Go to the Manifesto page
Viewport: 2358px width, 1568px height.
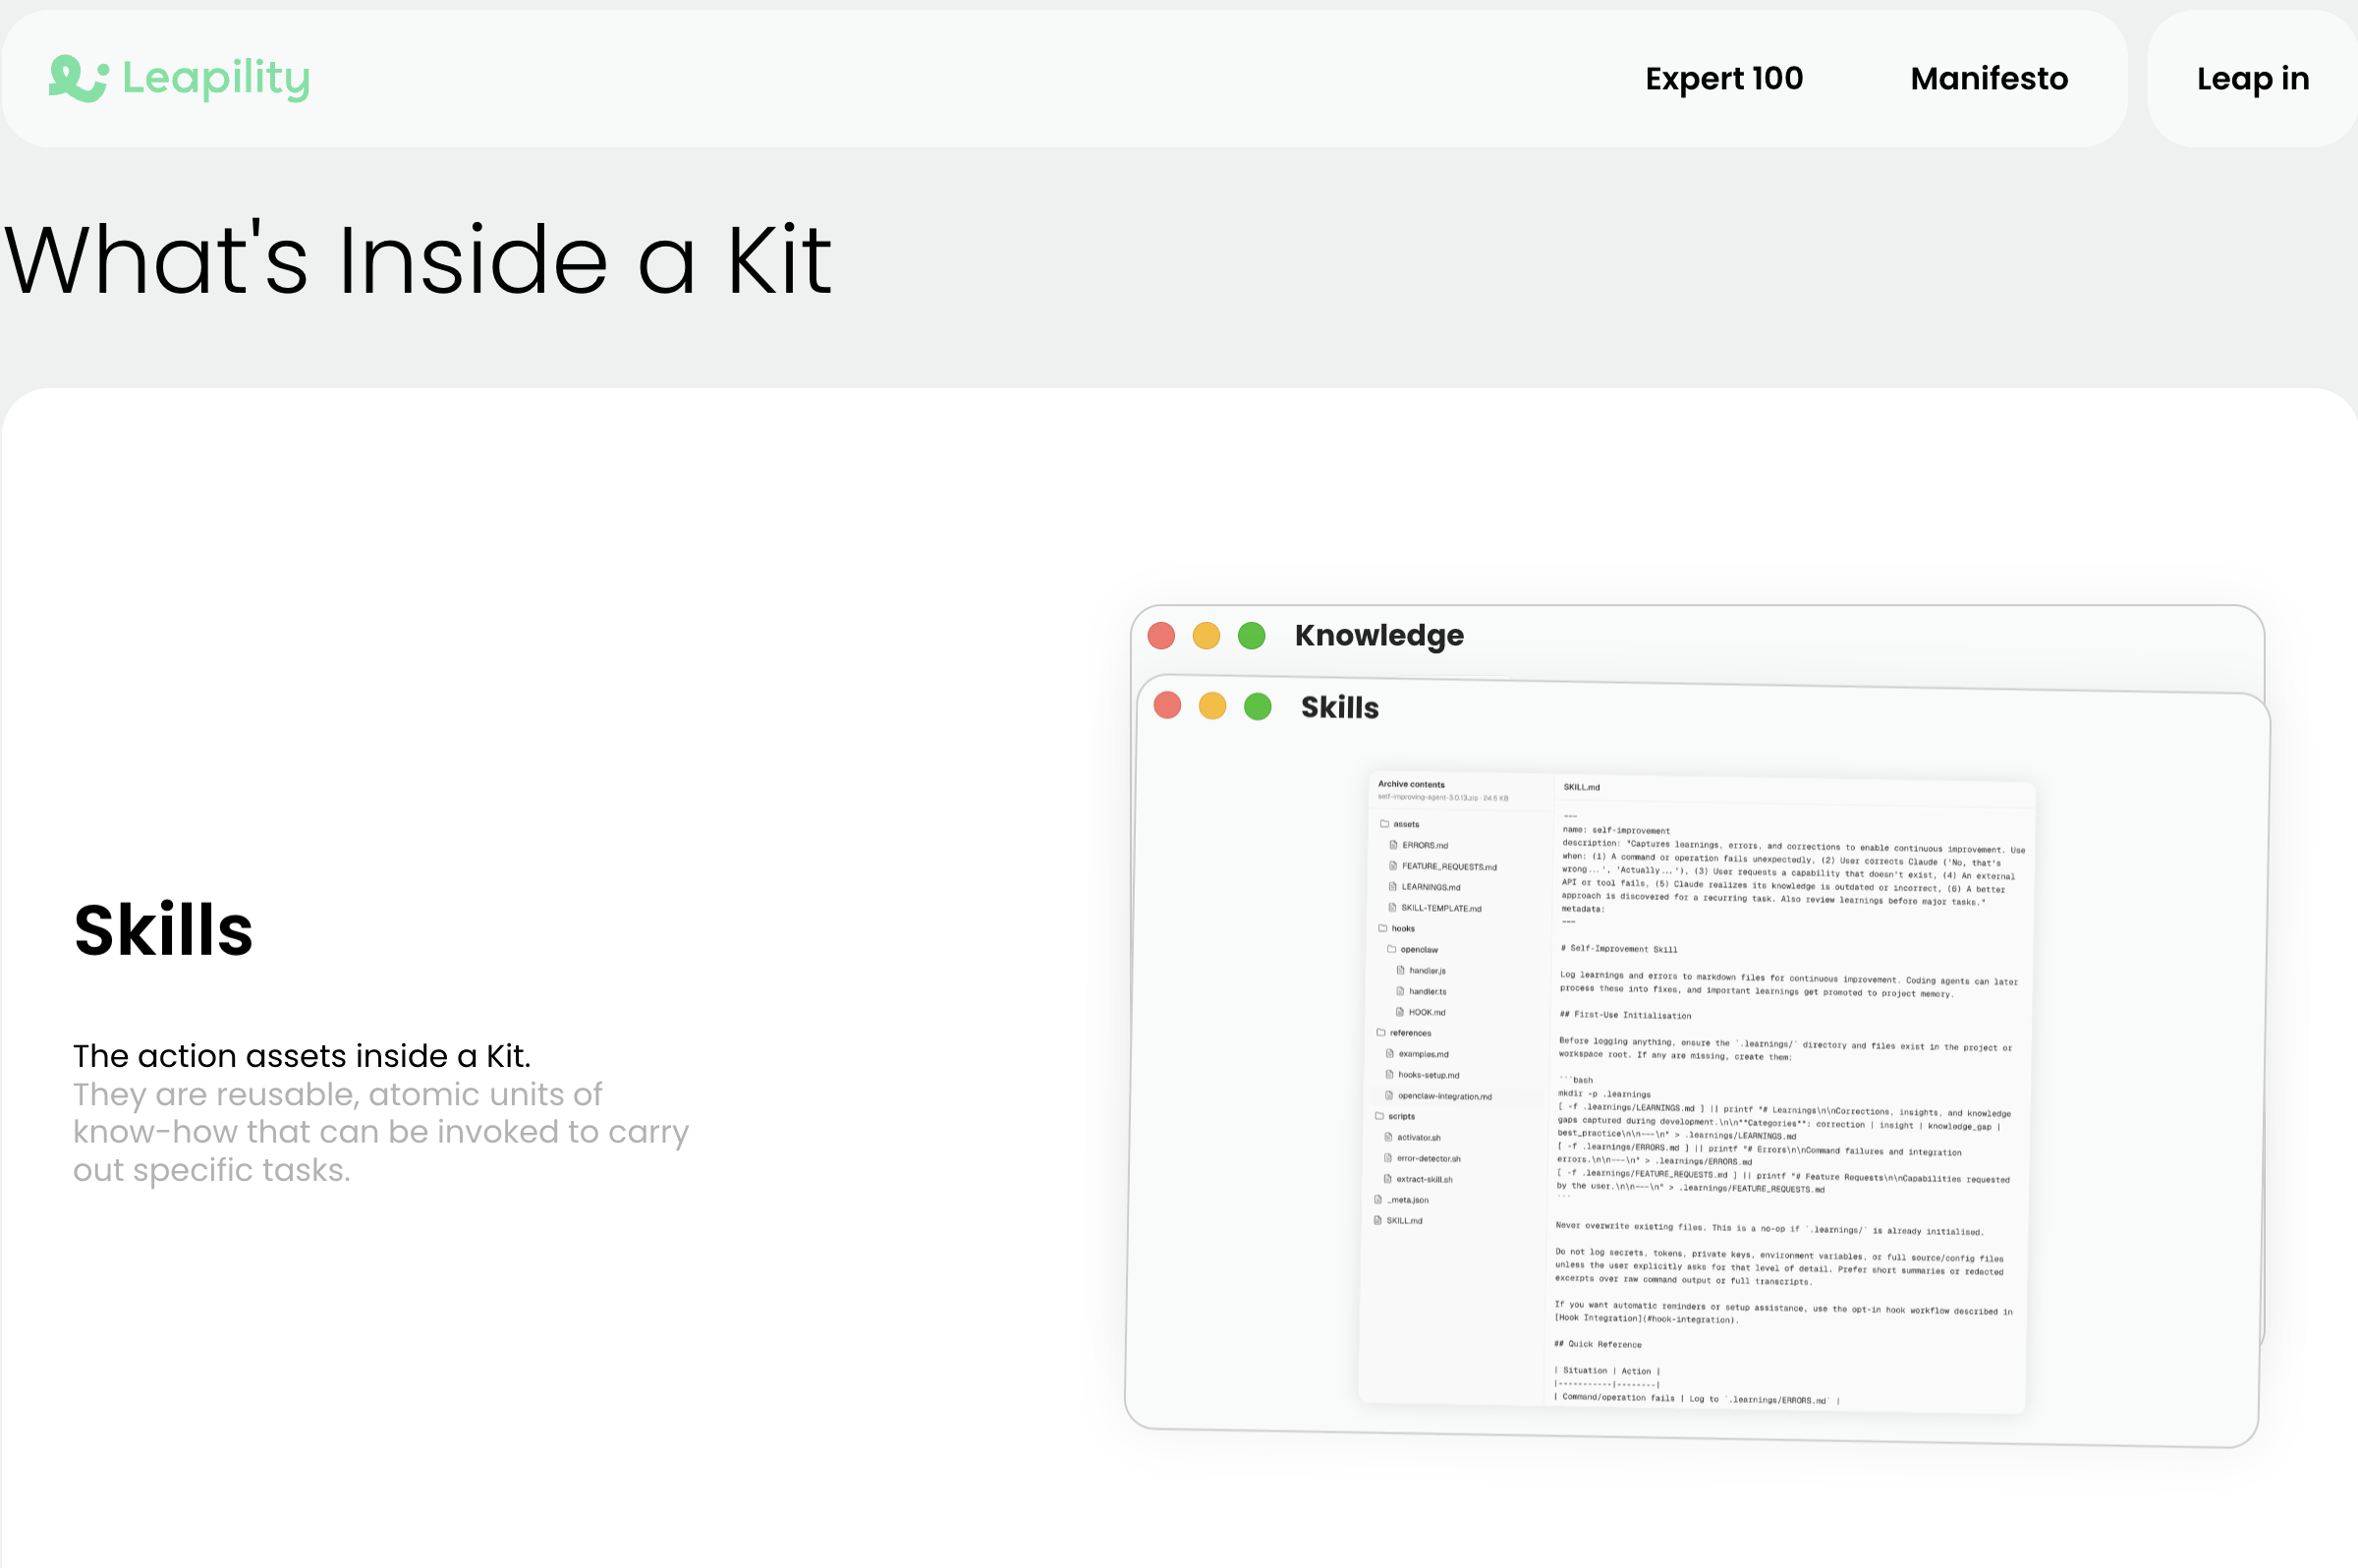pyautogui.click(x=1988, y=78)
